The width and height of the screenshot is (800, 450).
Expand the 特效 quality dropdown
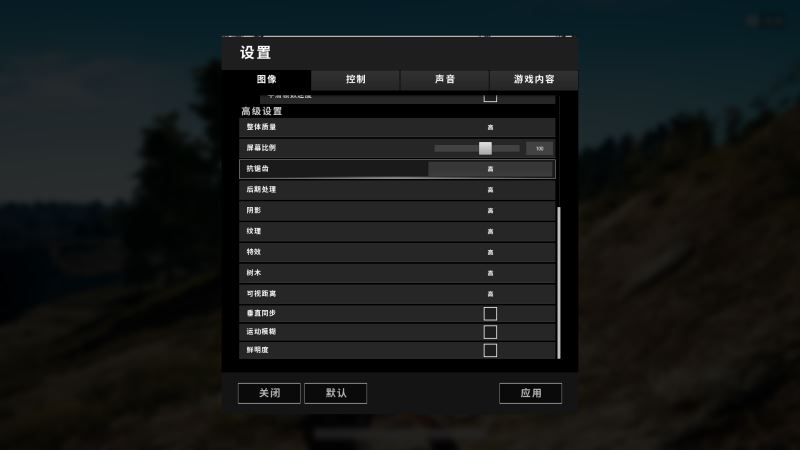point(491,252)
